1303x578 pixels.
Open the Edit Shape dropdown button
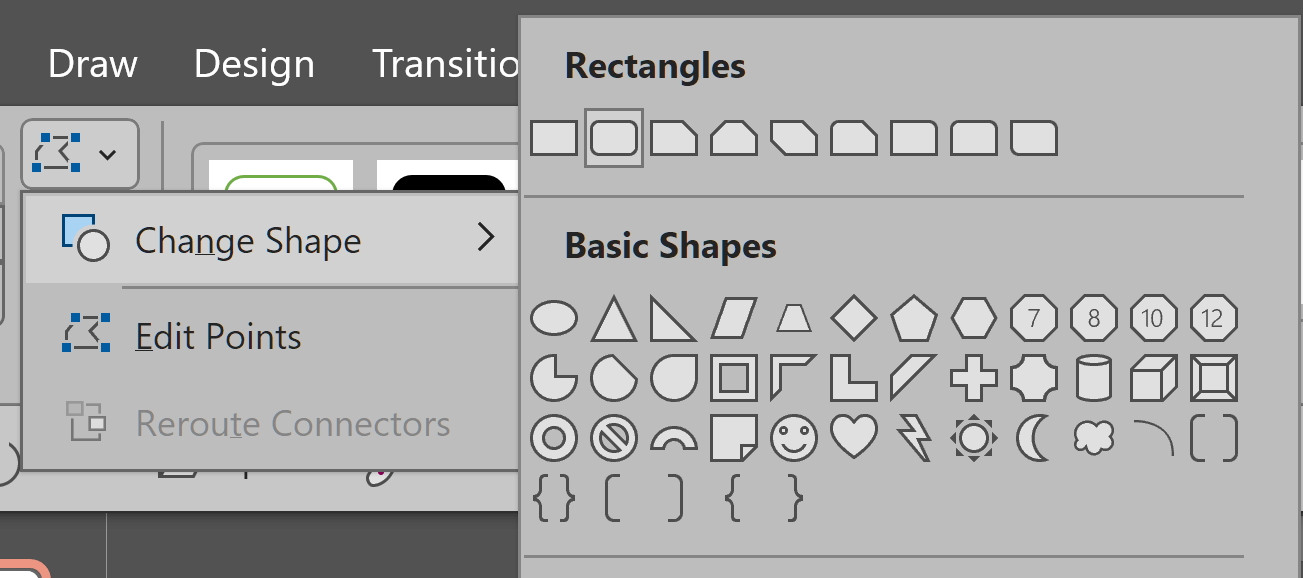79,154
